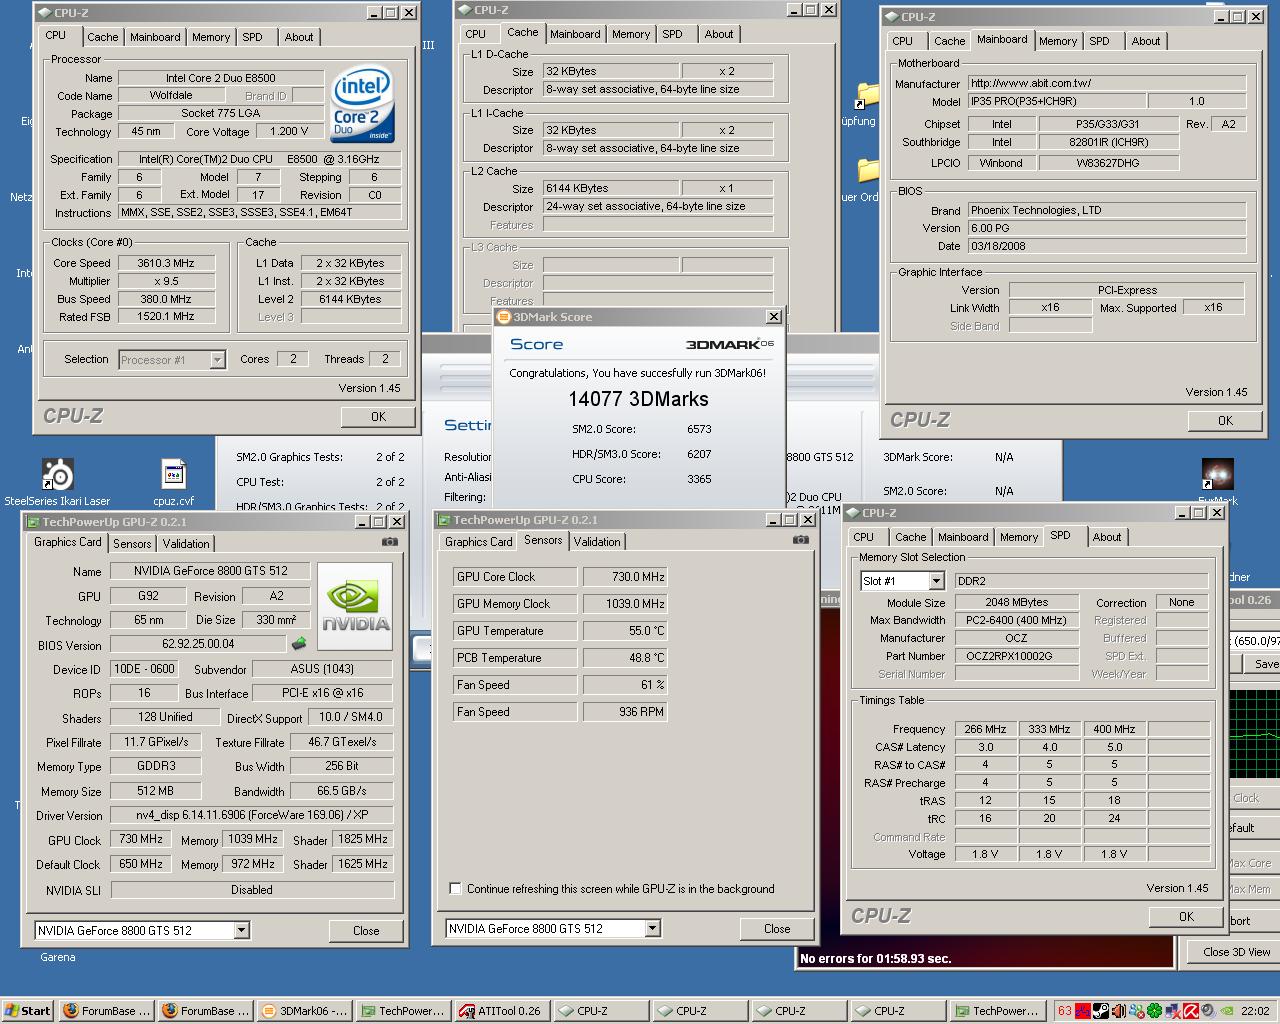Click the Bus Speed 380.0 MHz field
Viewport: 1280px width, 1024px height.
point(166,299)
